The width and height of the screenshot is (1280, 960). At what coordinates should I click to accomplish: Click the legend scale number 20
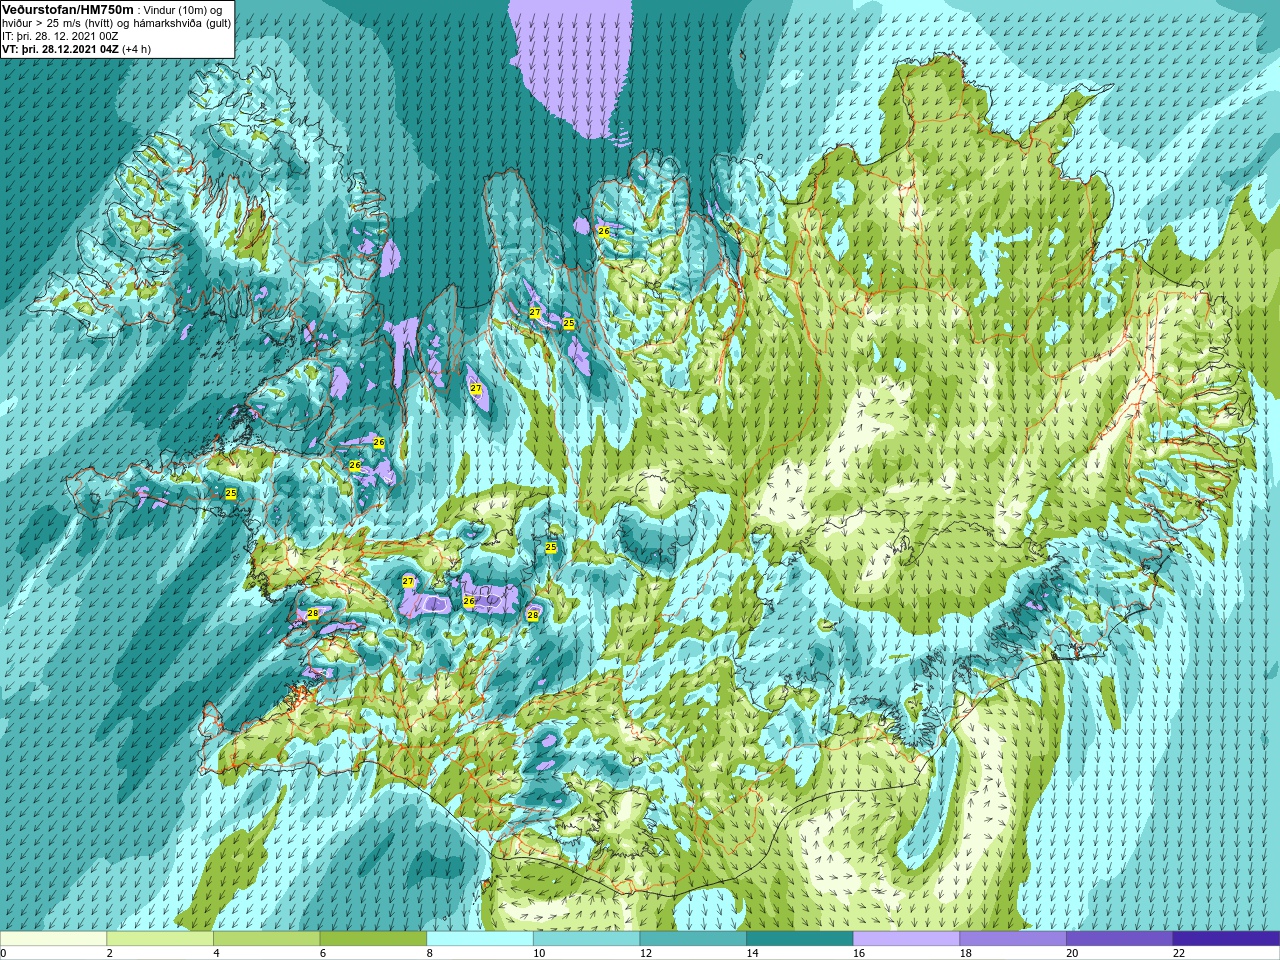pos(1072,953)
